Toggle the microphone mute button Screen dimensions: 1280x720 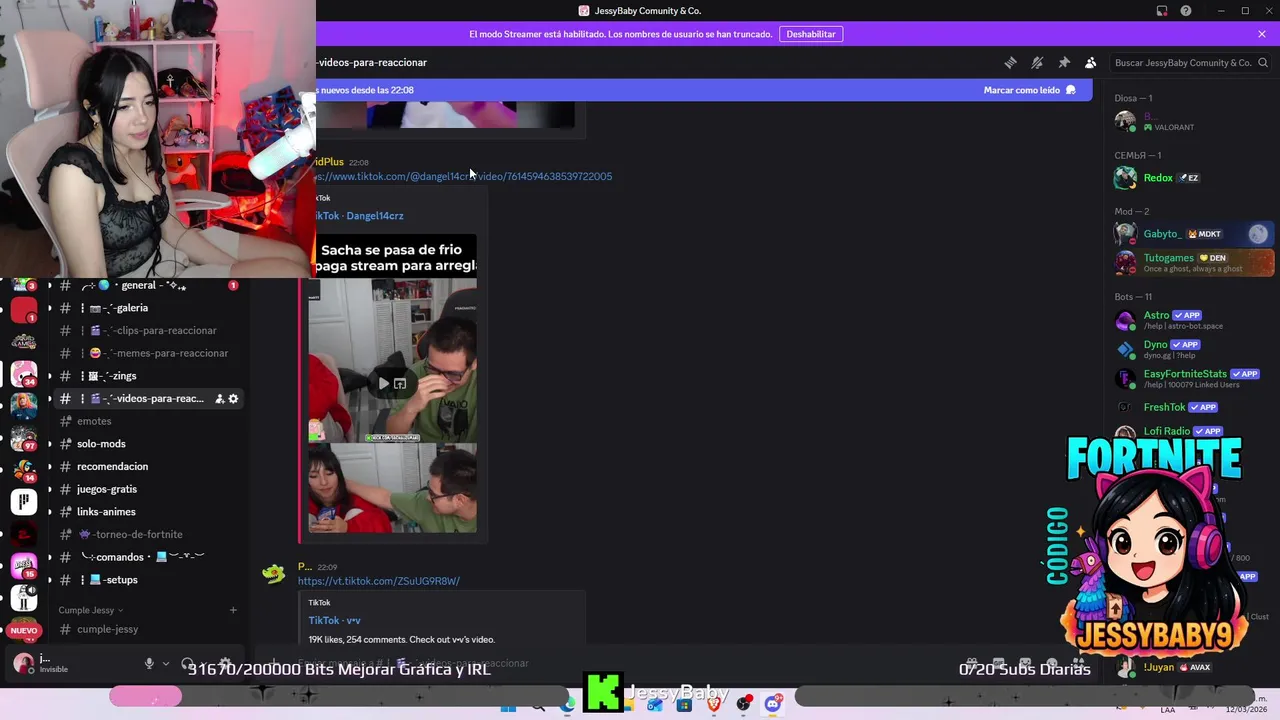tap(149, 663)
